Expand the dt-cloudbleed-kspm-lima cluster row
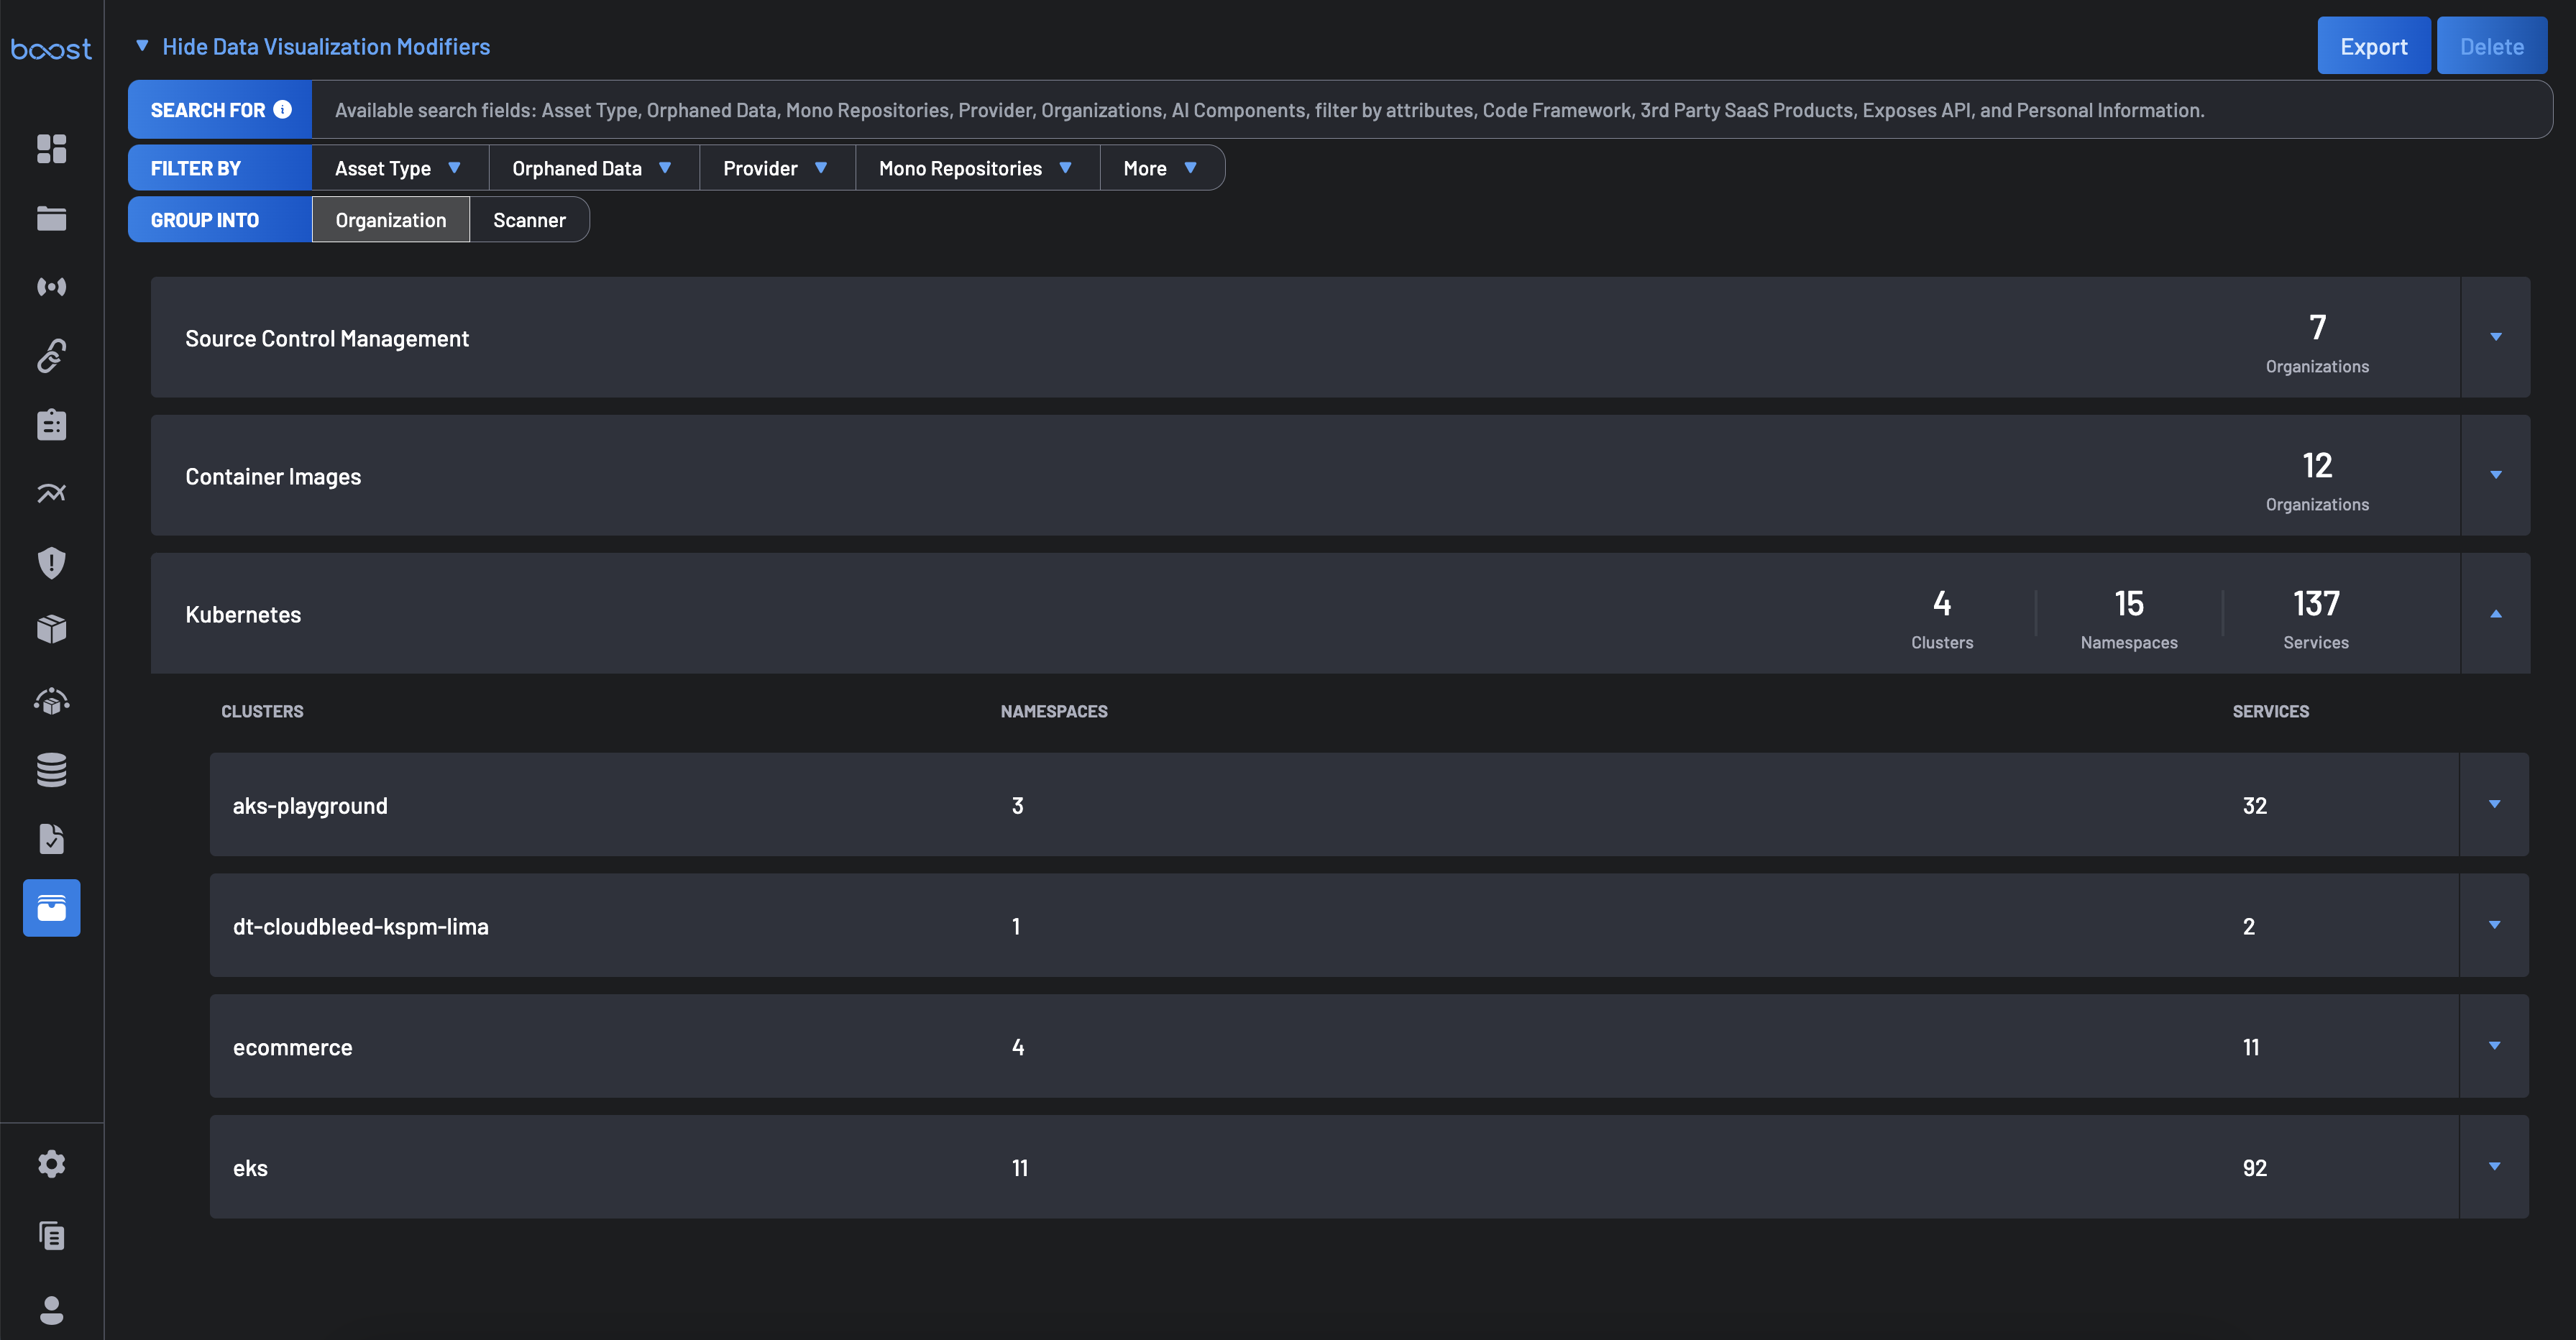Viewport: 2576px width, 1340px height. 2494,925
